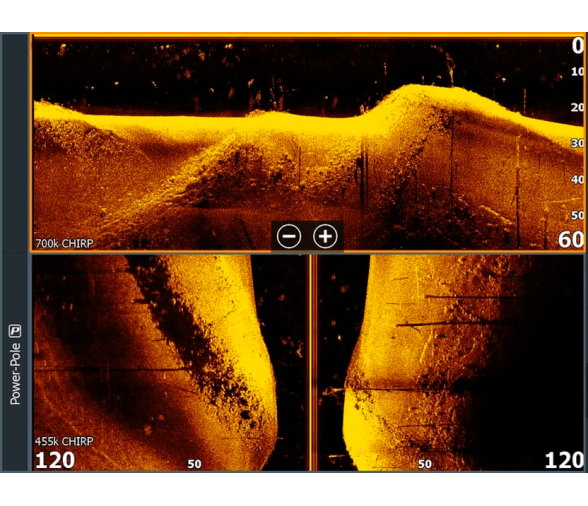Click the 50 marker on depth scale
This screenshot has height=506, width=588.
point(578,215)
